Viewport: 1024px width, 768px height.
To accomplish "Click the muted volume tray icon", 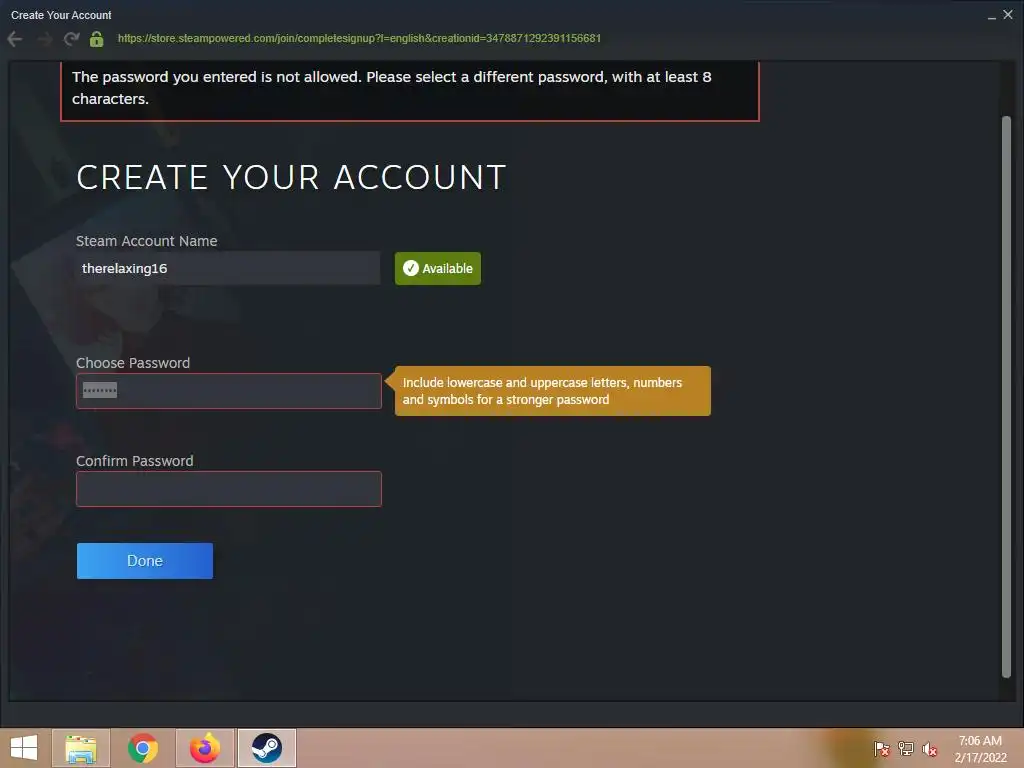I will 929,749.
